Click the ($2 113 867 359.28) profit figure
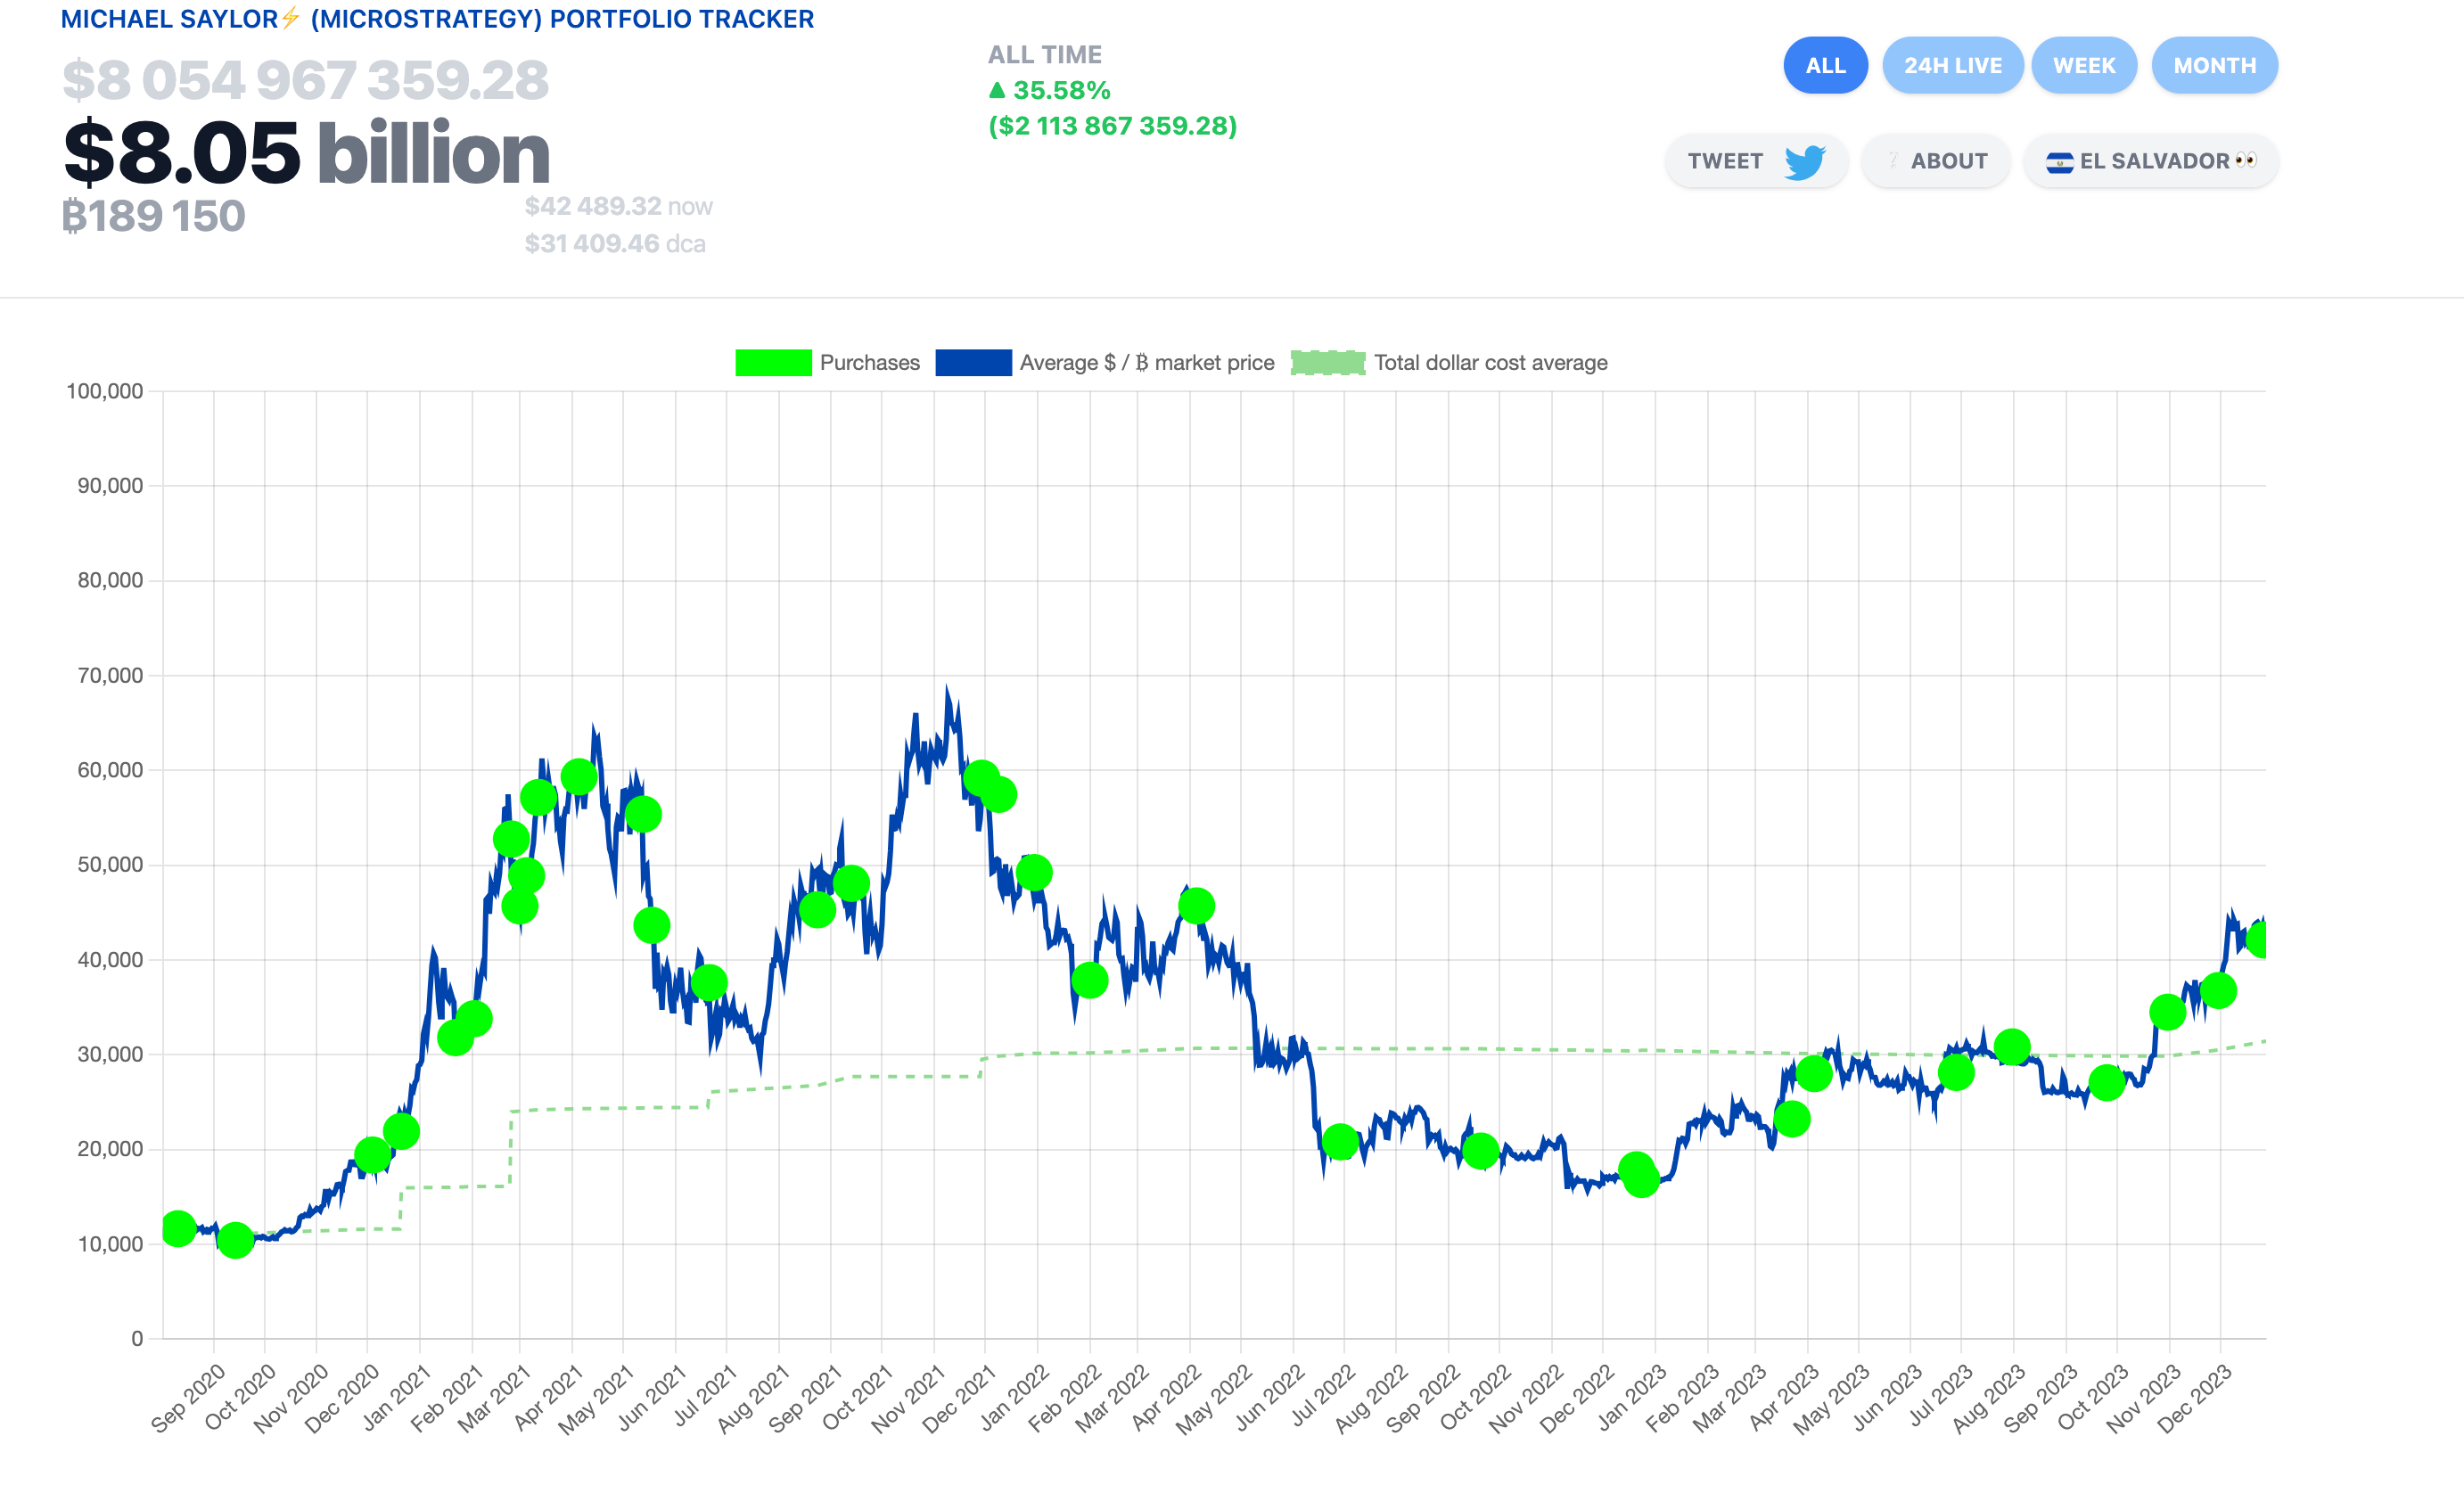The height and width of the screenshot is (1510, 2464). click(1112, 126)
